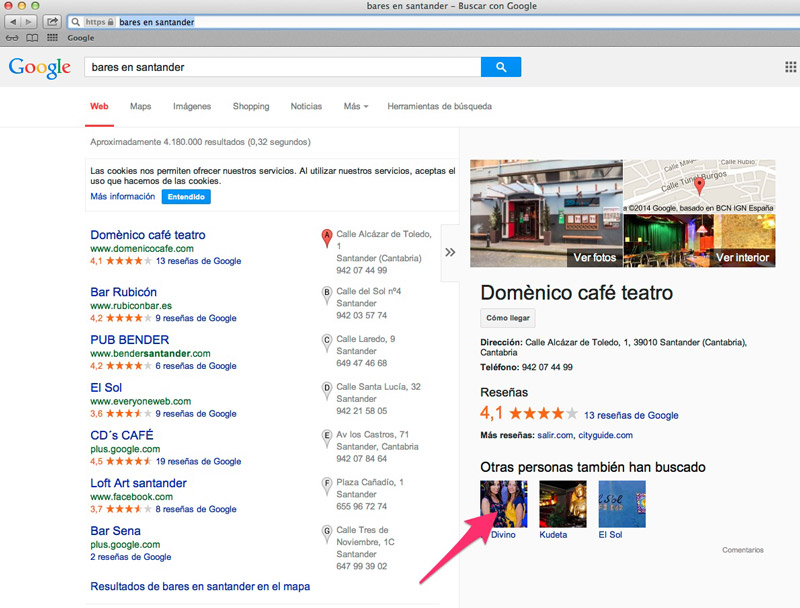Click the address bar with bares en santander
This screenshot has height=608, width=800.
pos(434,22)
